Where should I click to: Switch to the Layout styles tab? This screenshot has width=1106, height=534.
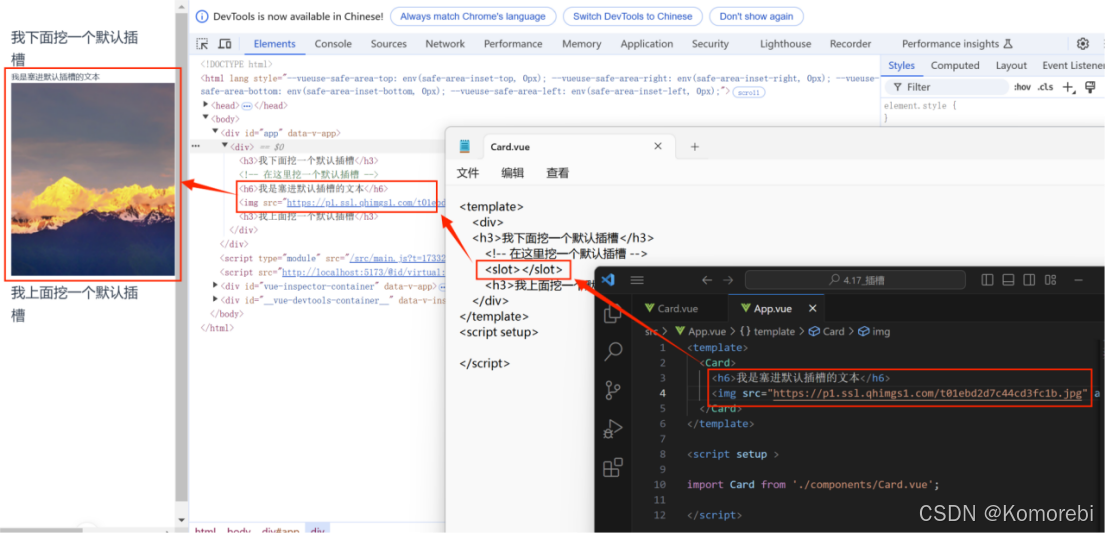(1011, 66)
